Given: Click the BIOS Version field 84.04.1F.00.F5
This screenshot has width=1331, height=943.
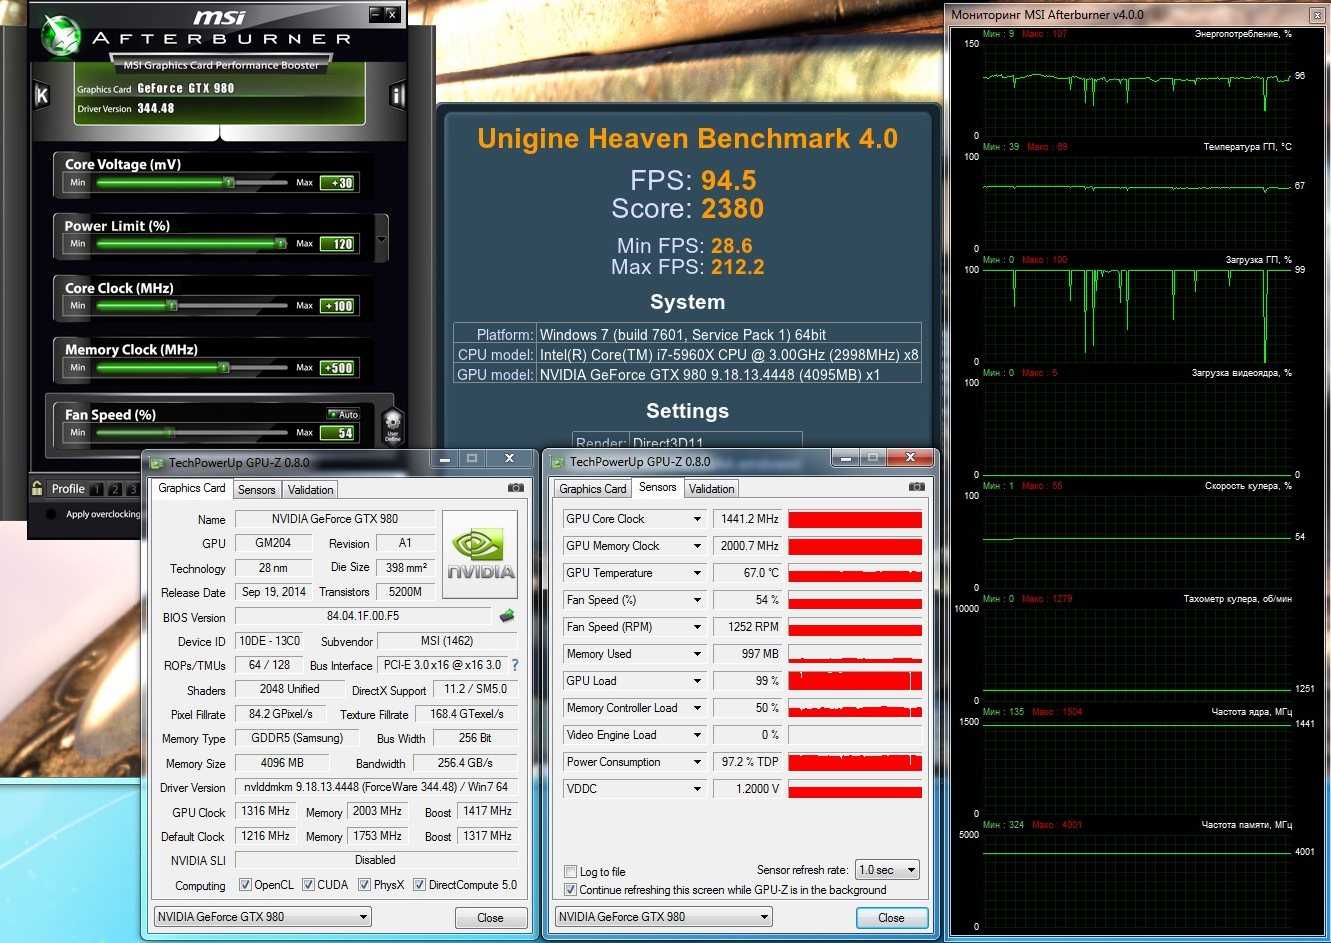Looking at the screenshot, I should (363, 616).
